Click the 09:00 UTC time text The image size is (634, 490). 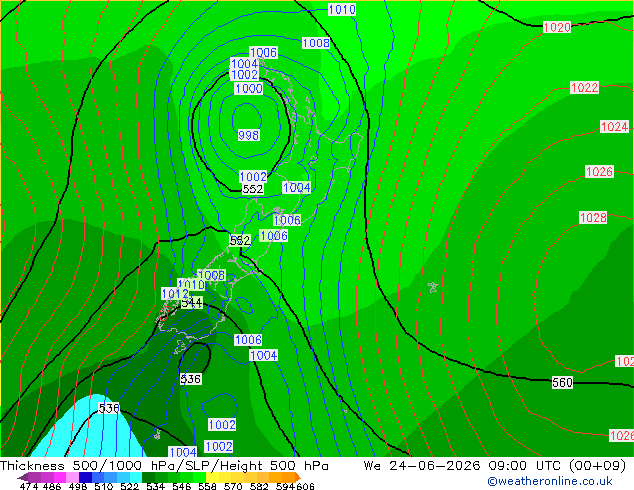point(526,466)
